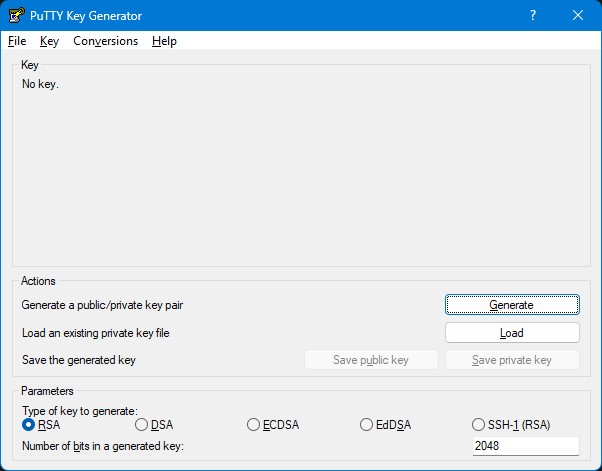The image size is (602, 471).
Task: Click the number of bits field showing 2048
Action: (x=526, y=446)
